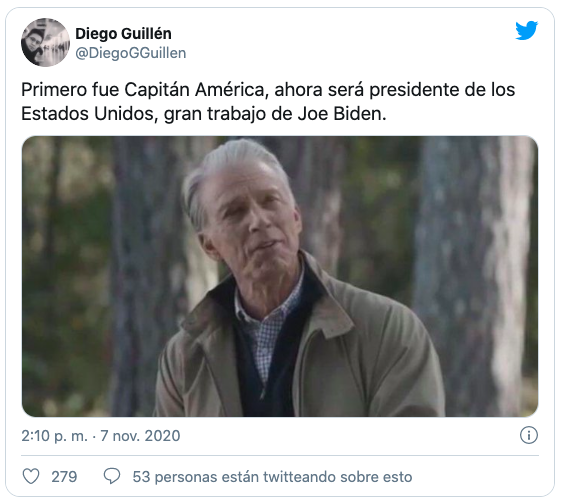Open '53 personas están twitteando sobre esto'

pos(272,477)
